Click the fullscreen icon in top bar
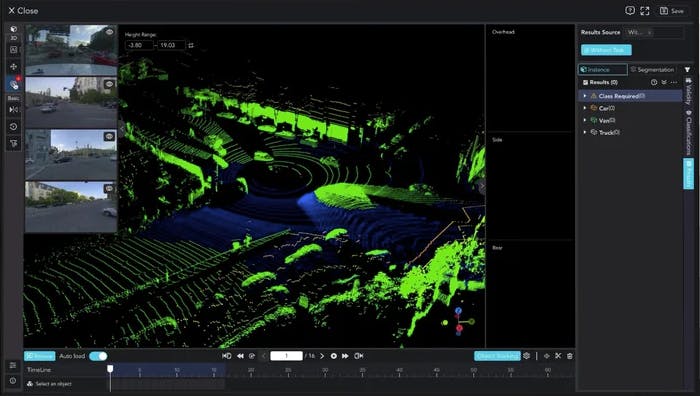Image resolution: width=700 pixels, height=396 pixels. point(644,11)
